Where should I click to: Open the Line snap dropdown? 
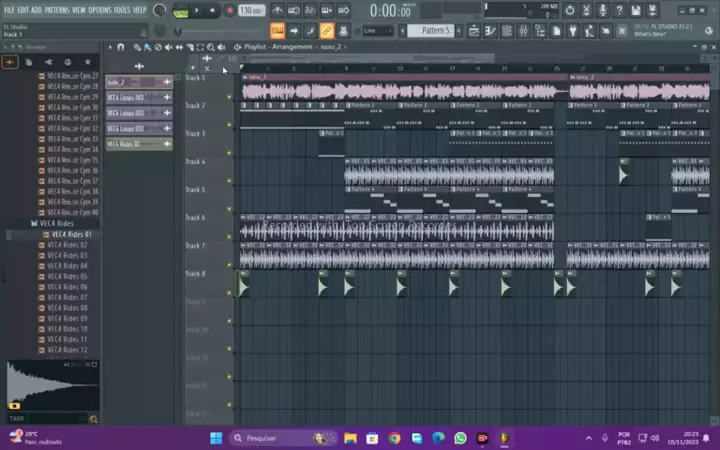pos(377,31)
